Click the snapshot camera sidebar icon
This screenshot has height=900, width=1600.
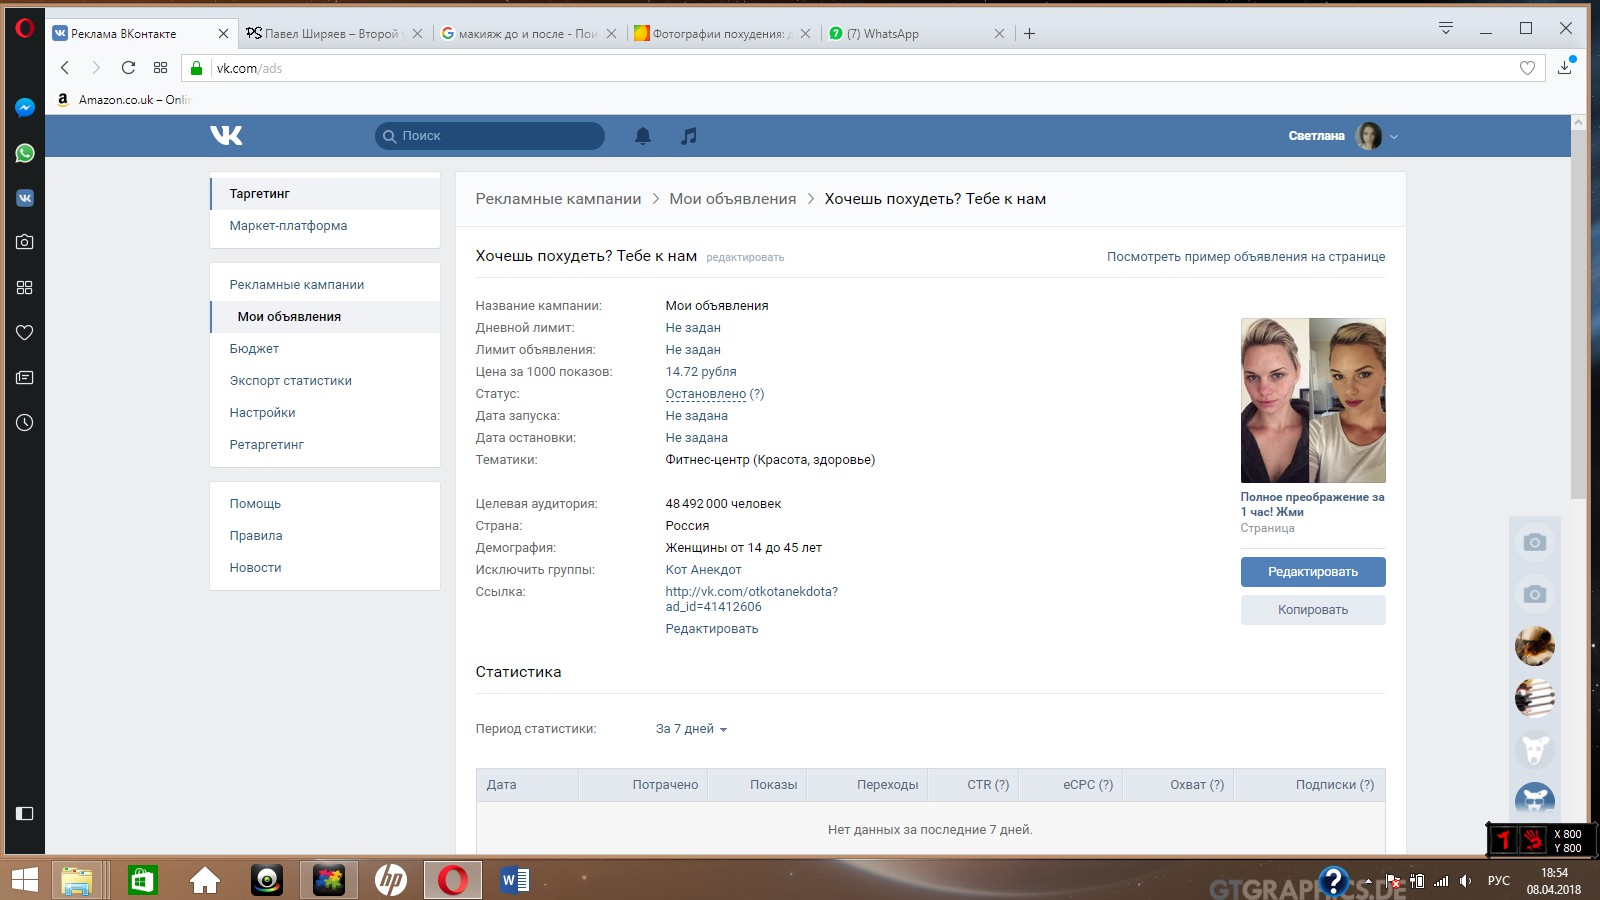[x=25, y=242]
